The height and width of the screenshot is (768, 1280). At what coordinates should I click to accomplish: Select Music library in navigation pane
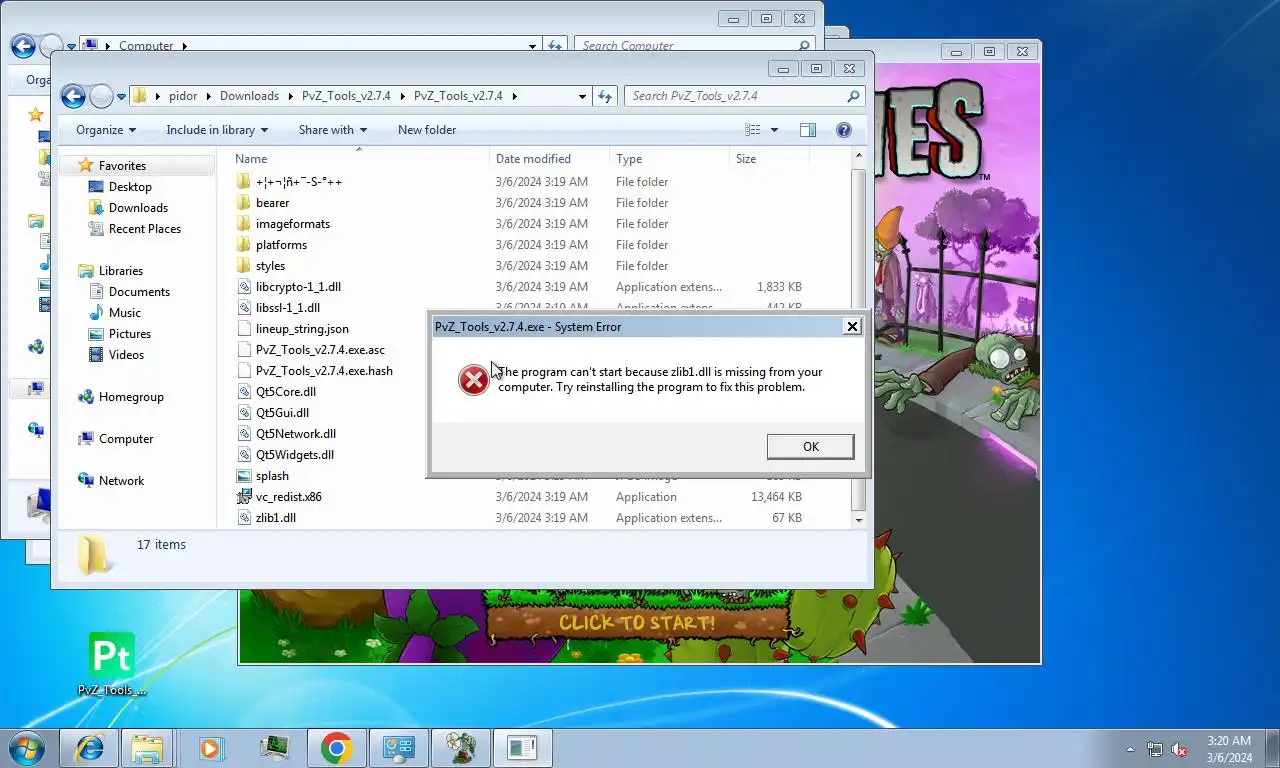[x=125, y=313]
